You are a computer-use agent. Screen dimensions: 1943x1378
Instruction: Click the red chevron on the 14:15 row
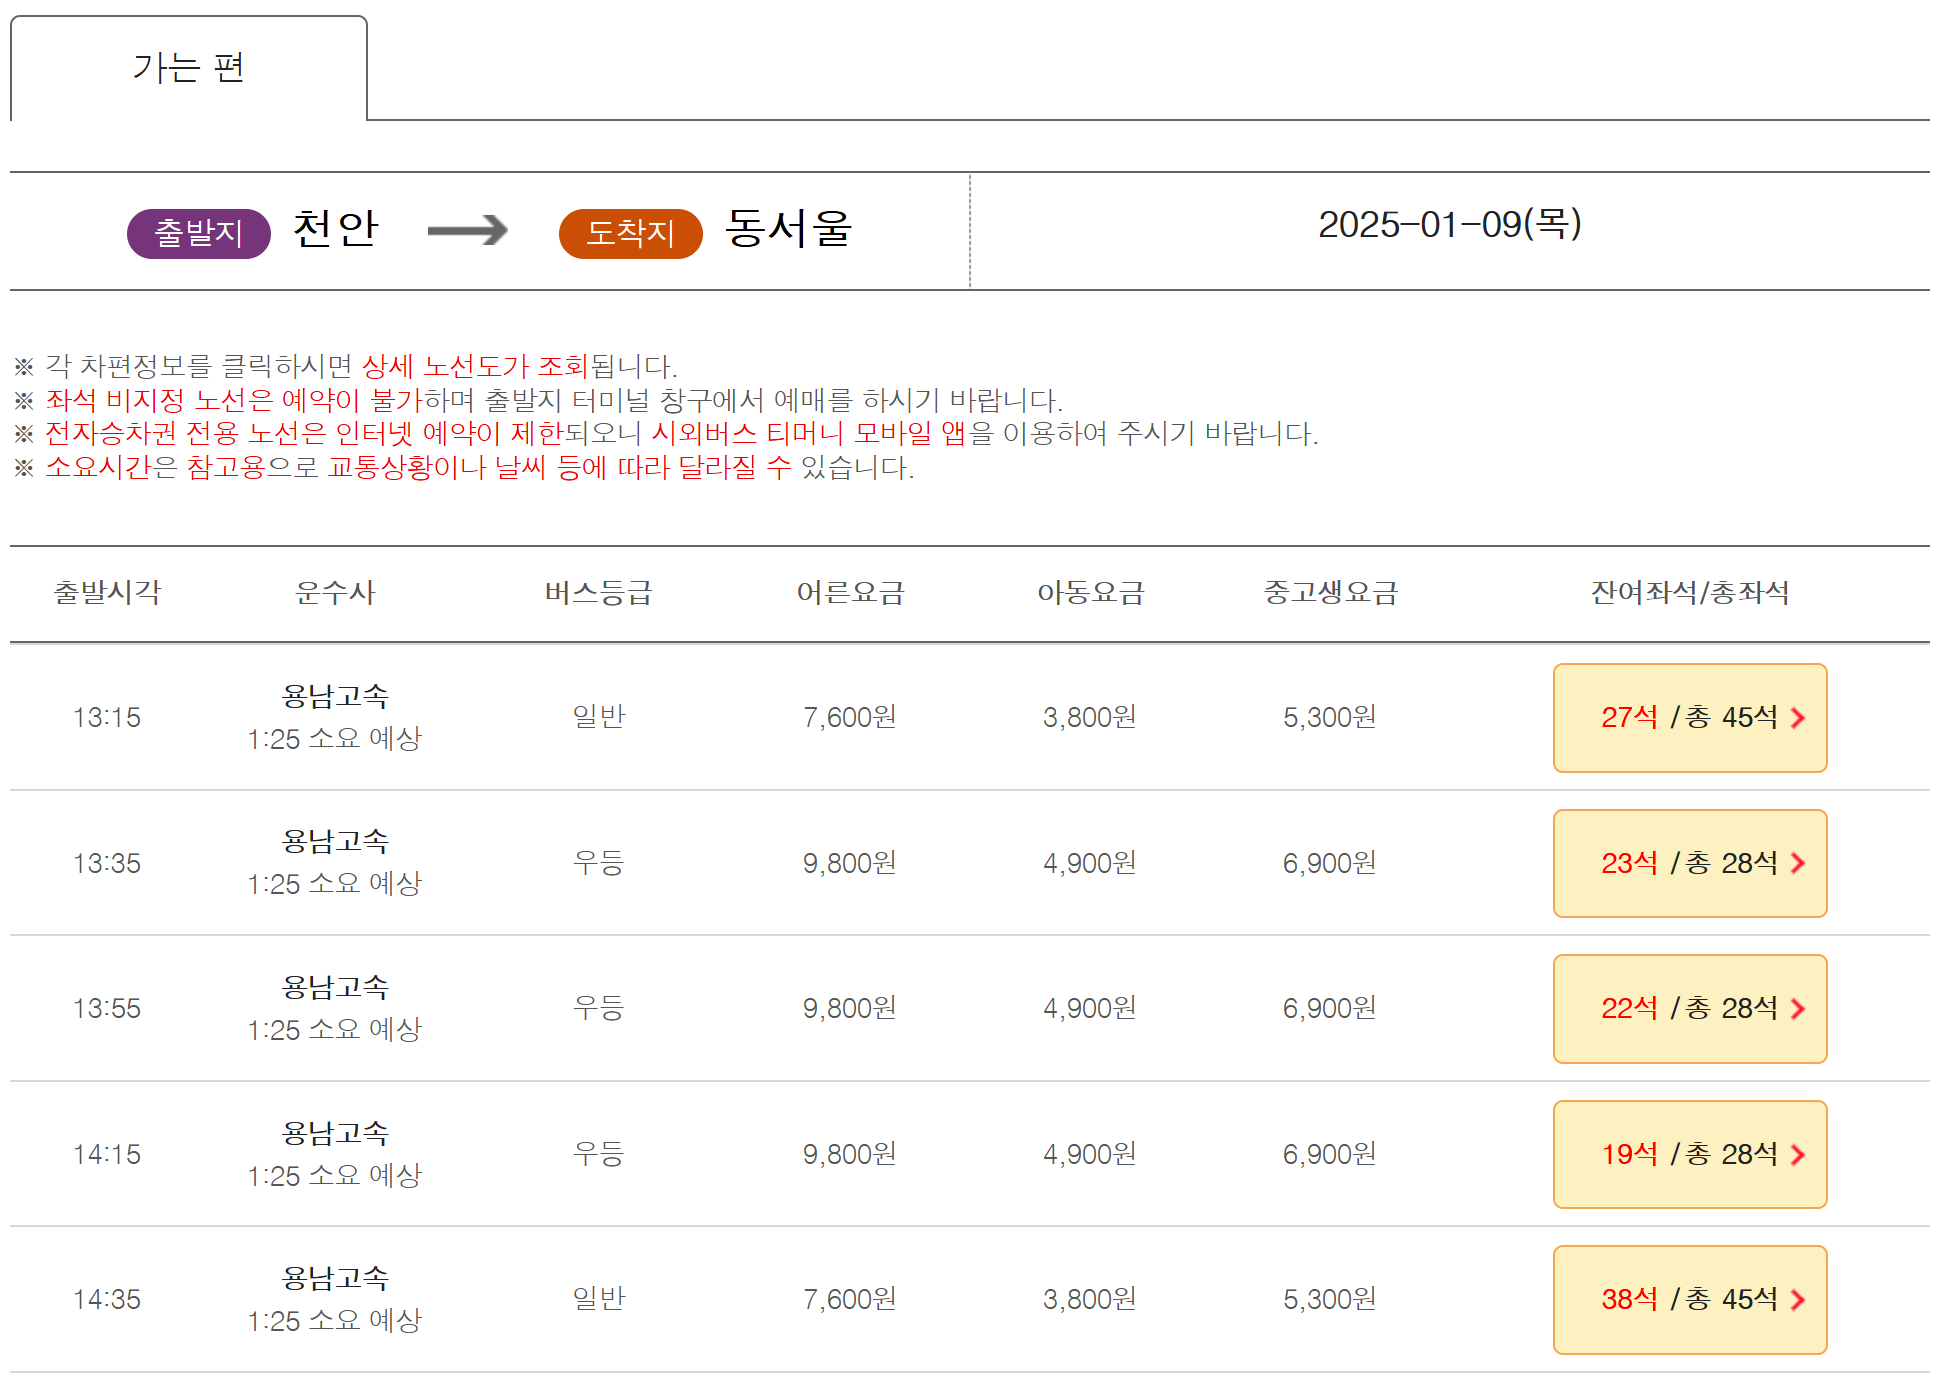(1798, 1155)
